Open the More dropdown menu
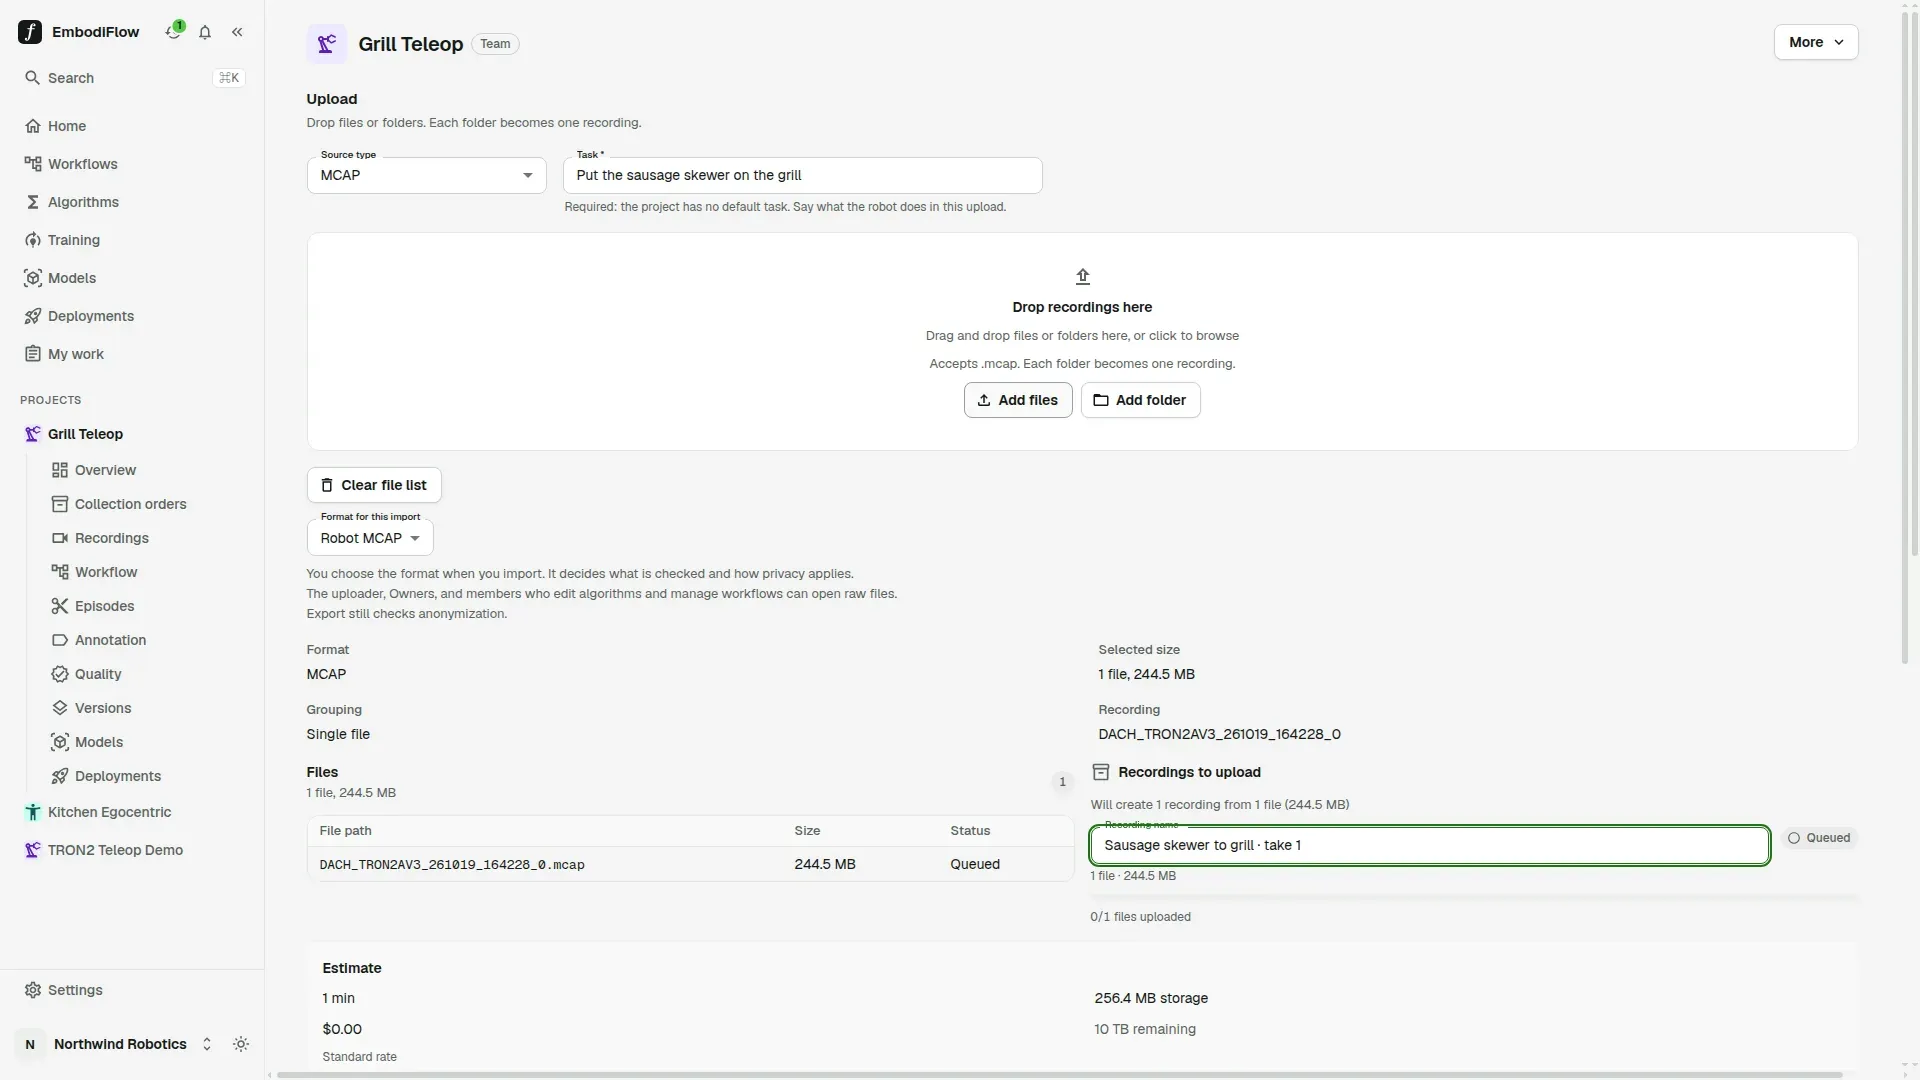Screen dimensions: 1920x1080 (1815, 42)
